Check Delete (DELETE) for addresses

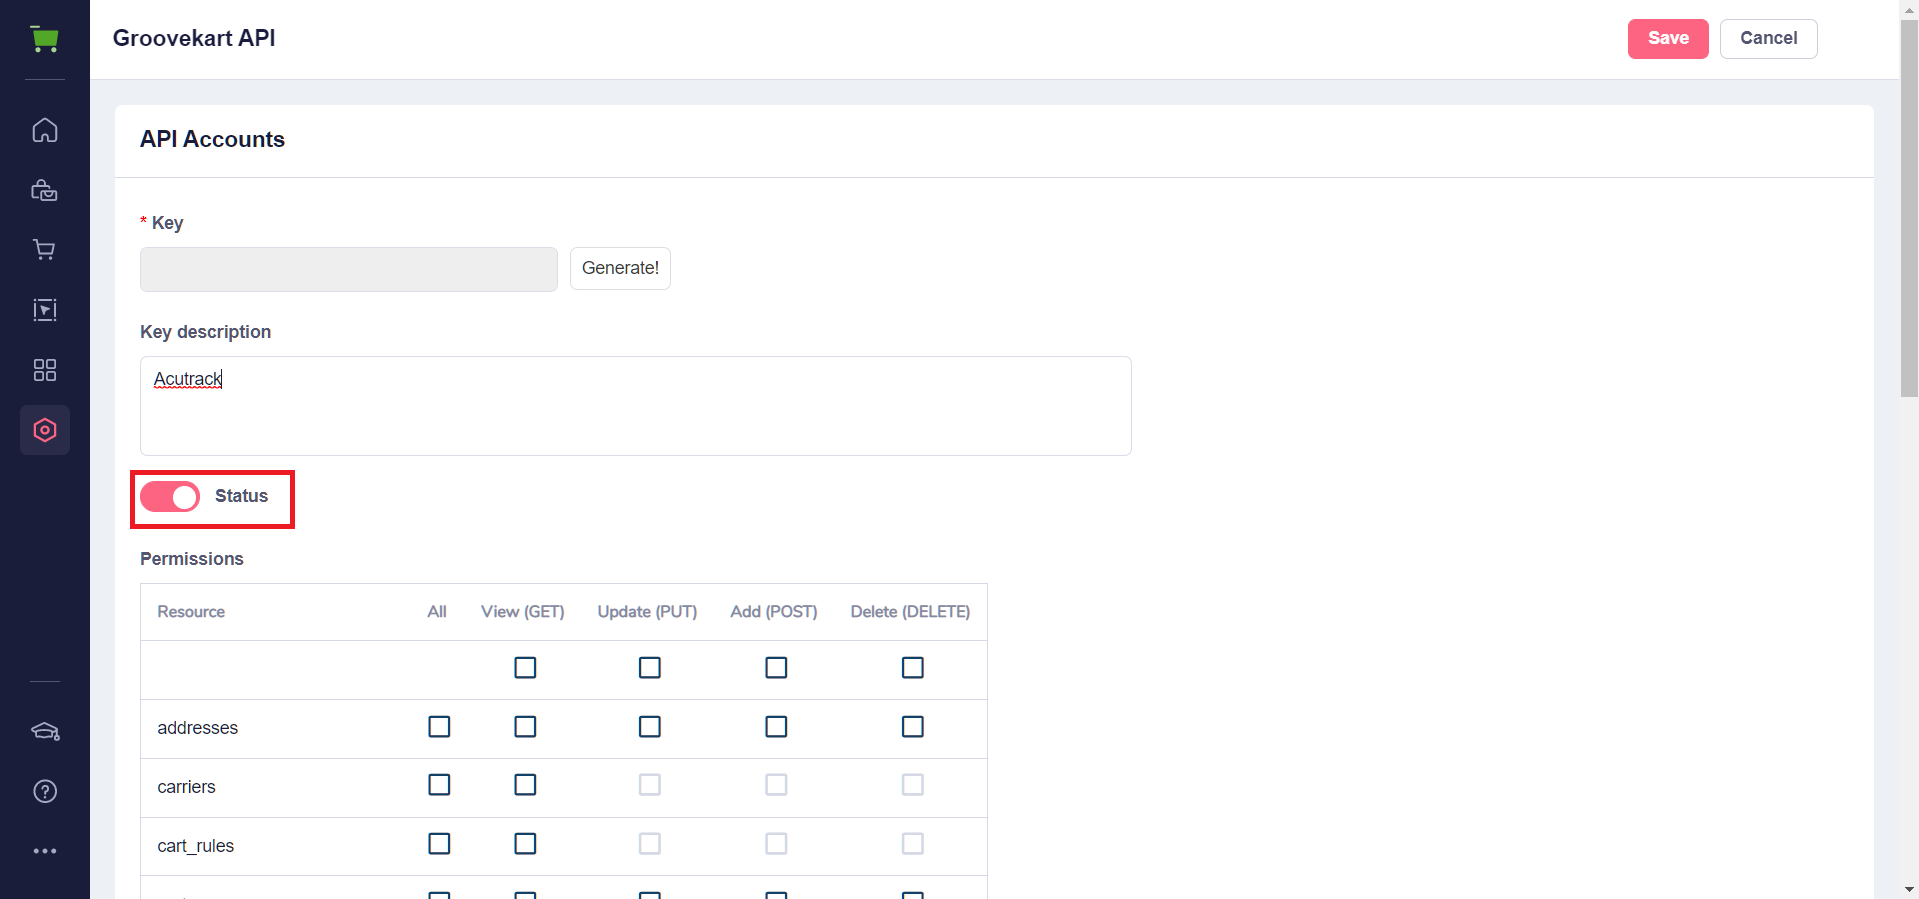[x=913, y=726]
